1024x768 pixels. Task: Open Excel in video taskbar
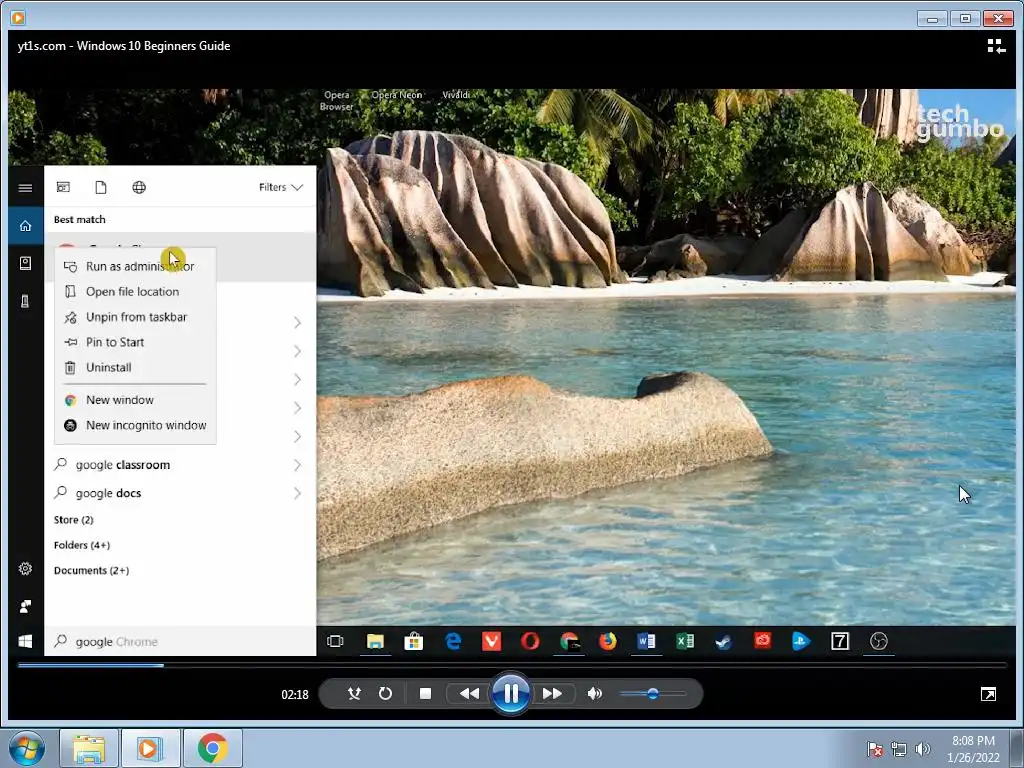pyautogui.click(x=685, y=641)
